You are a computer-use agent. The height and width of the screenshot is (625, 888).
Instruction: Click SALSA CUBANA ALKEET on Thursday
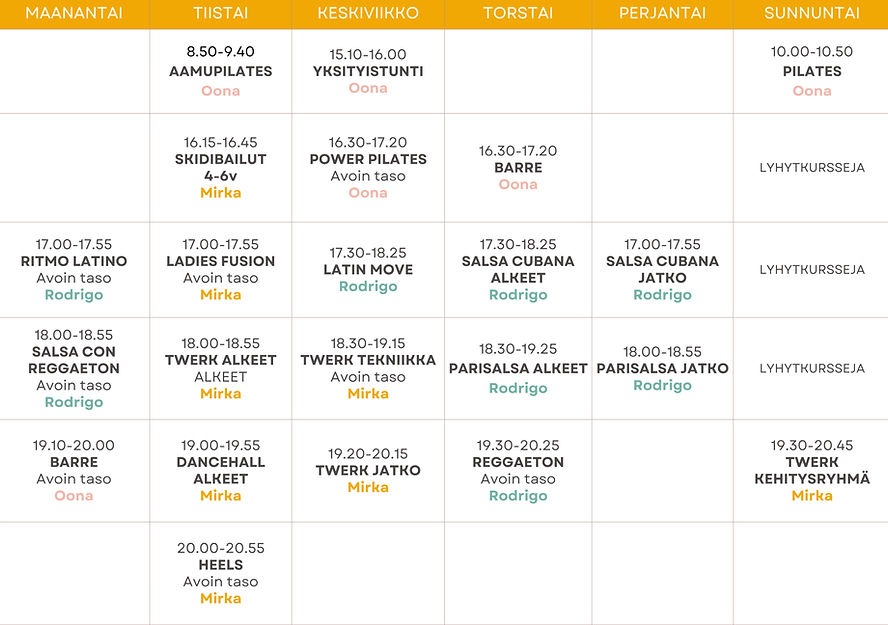[x=518, y=269]
